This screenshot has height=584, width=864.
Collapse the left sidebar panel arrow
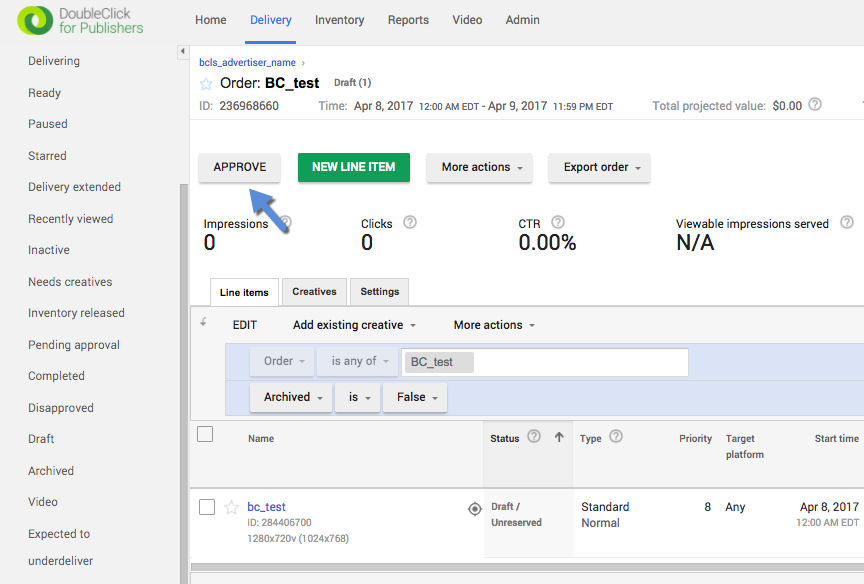(182, 52)
